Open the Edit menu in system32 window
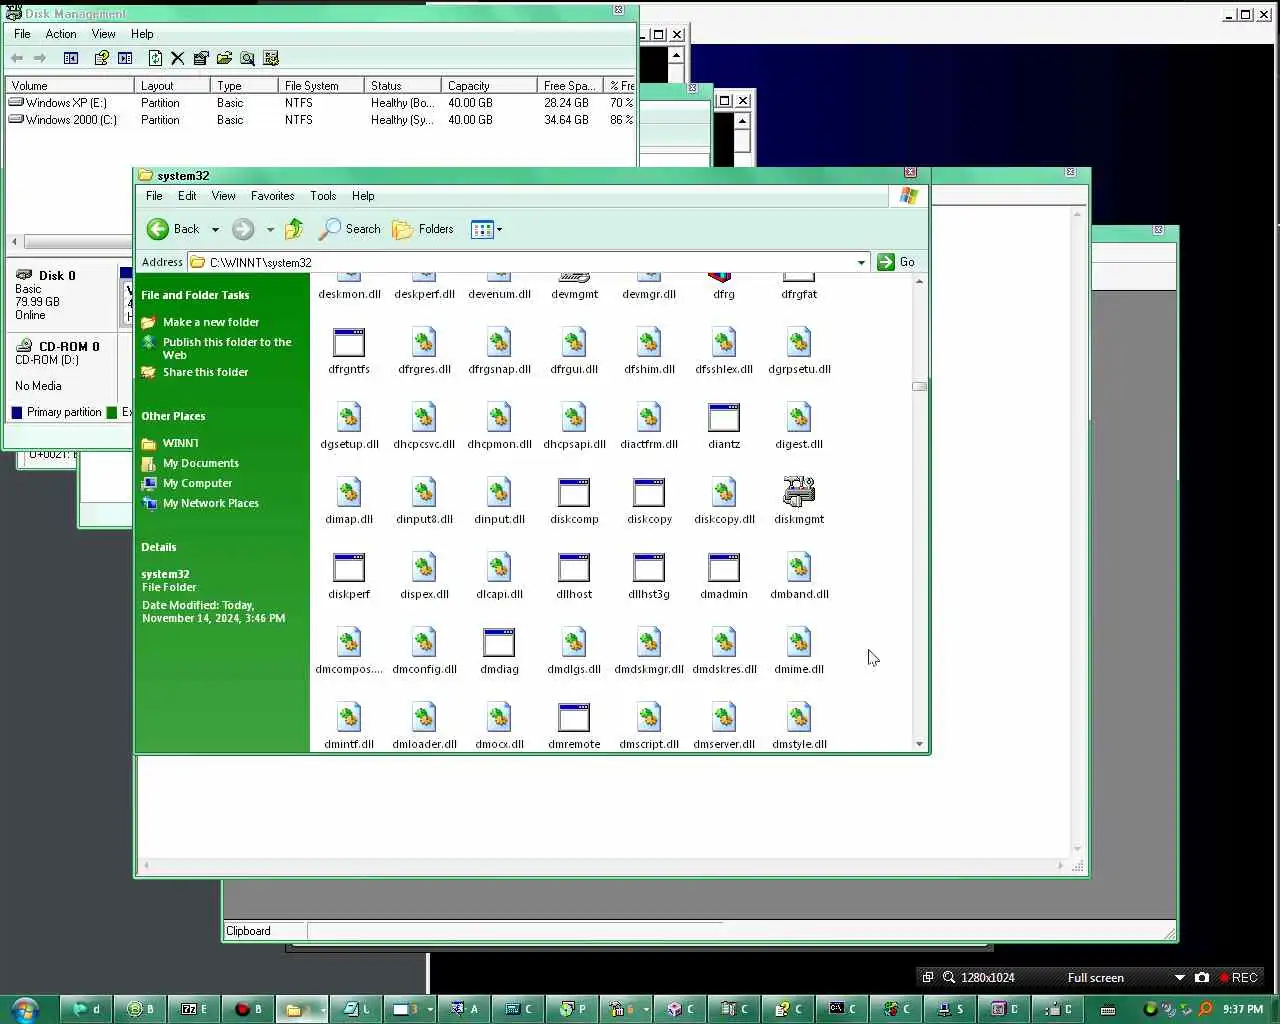This screenshot has width=1280, height=1024. click(187, 196)
